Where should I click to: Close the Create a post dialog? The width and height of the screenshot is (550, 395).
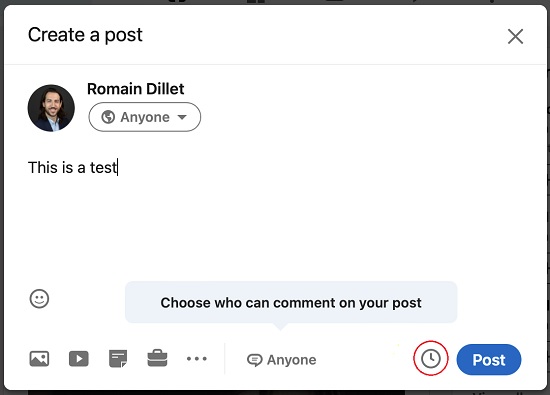pos(515,36)
